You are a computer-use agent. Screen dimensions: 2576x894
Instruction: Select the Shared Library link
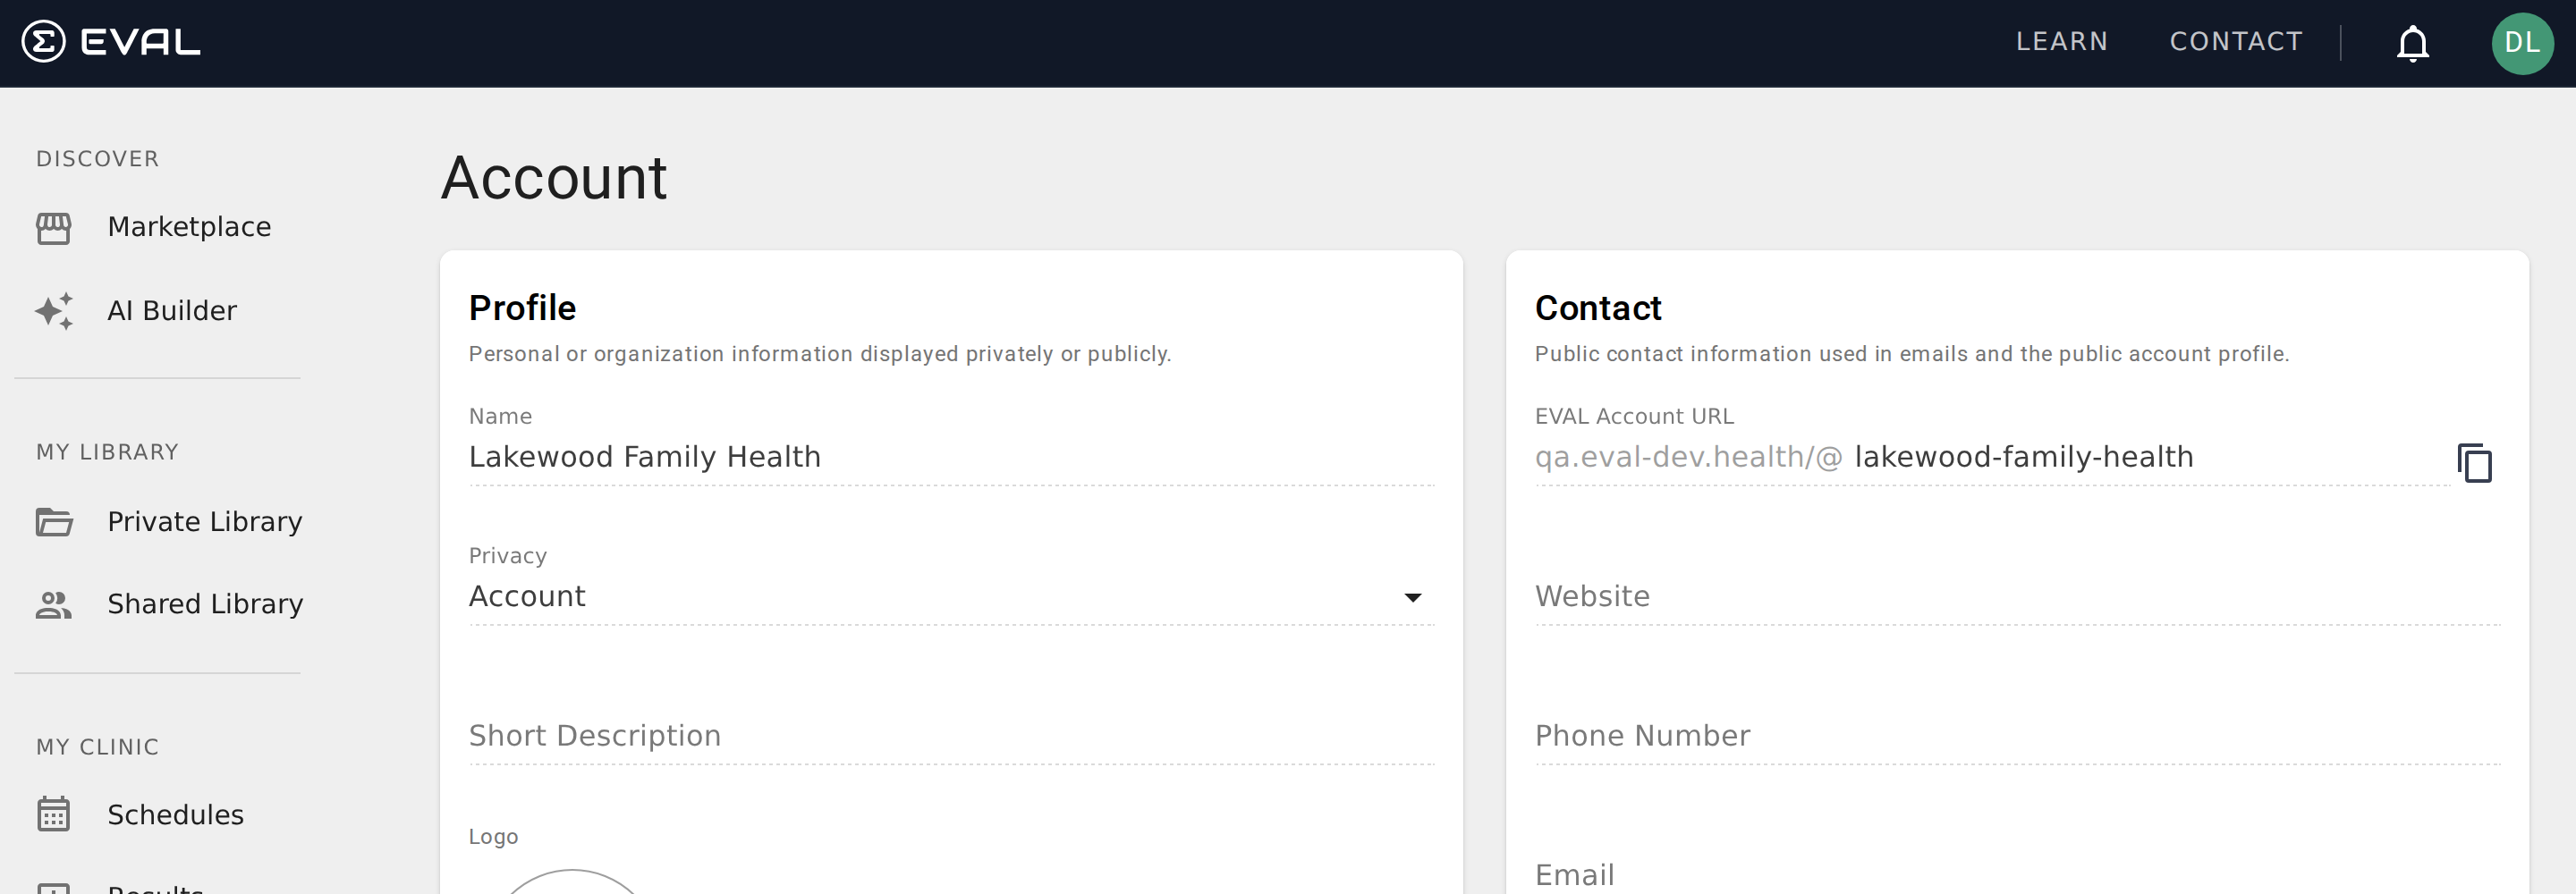[206, 604]
